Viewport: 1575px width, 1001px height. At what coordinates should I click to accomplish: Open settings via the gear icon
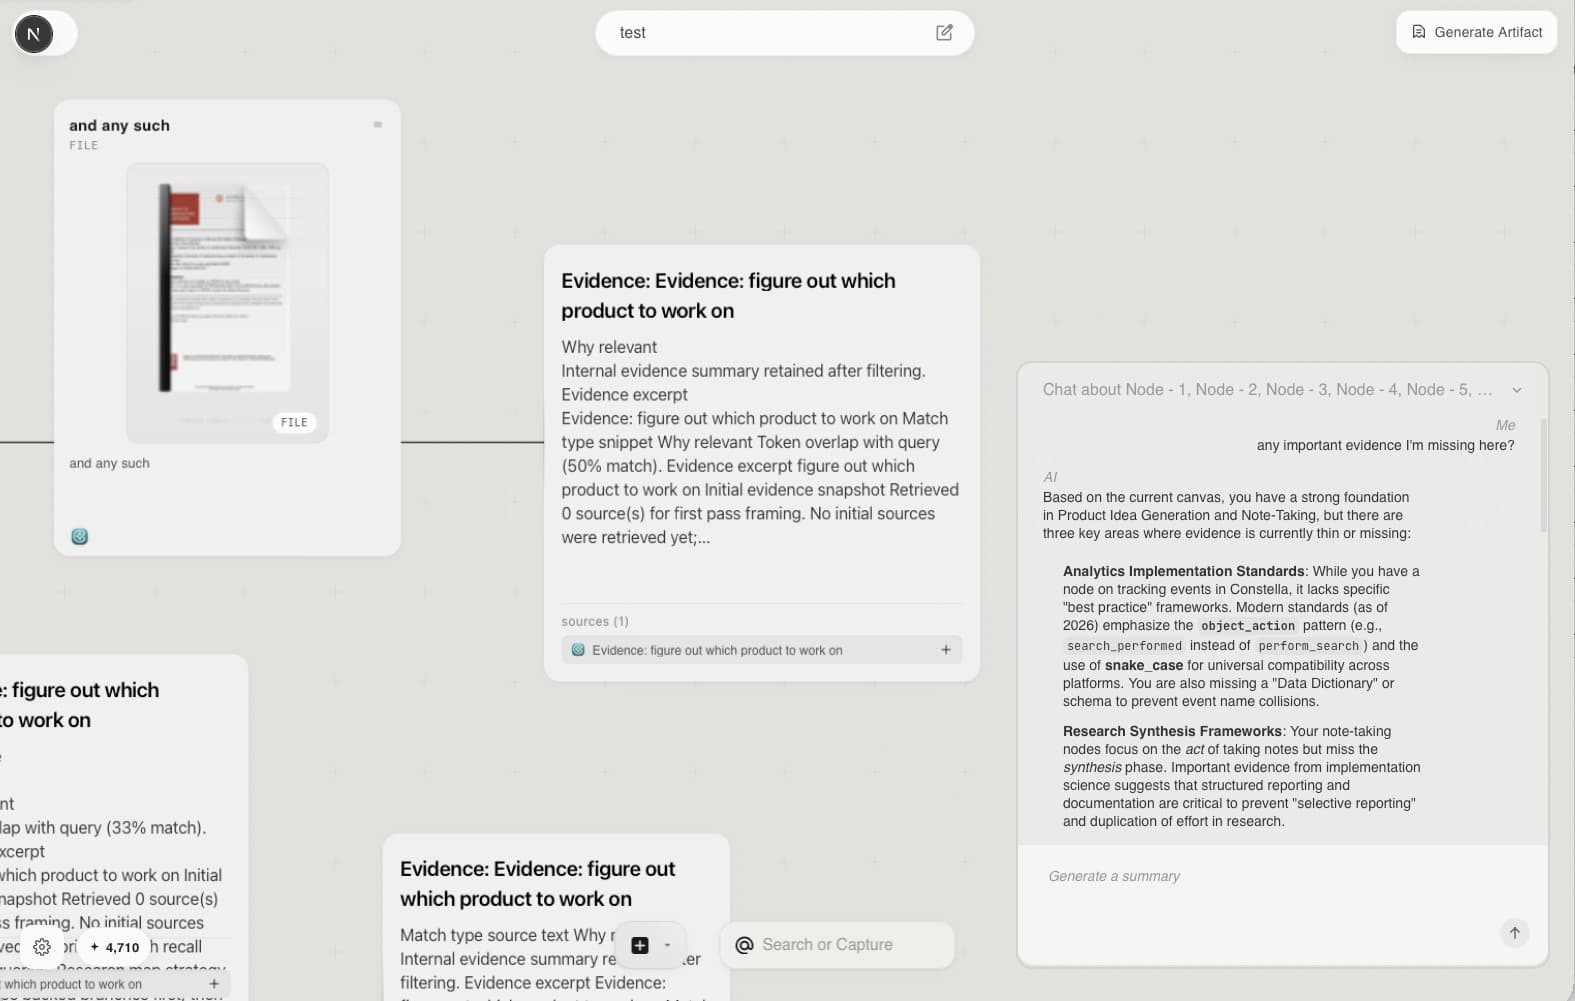pyautogui.click(x=42, y=947)
